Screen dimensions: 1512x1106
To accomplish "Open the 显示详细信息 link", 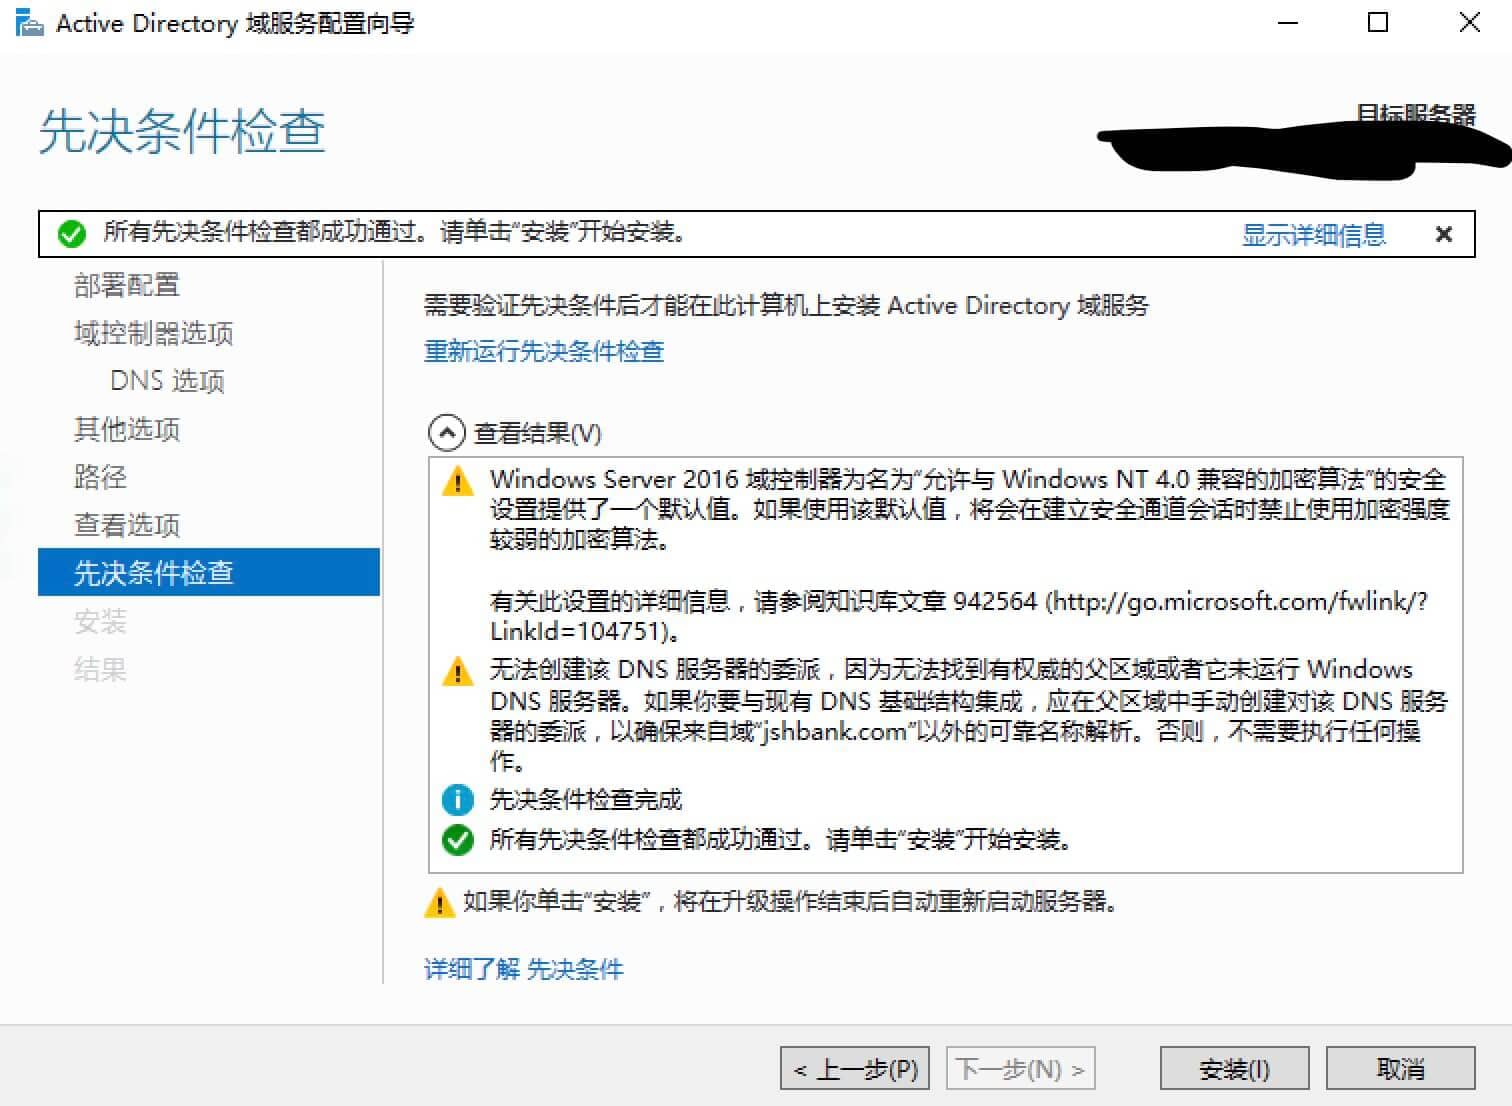I will [1313, 234].
